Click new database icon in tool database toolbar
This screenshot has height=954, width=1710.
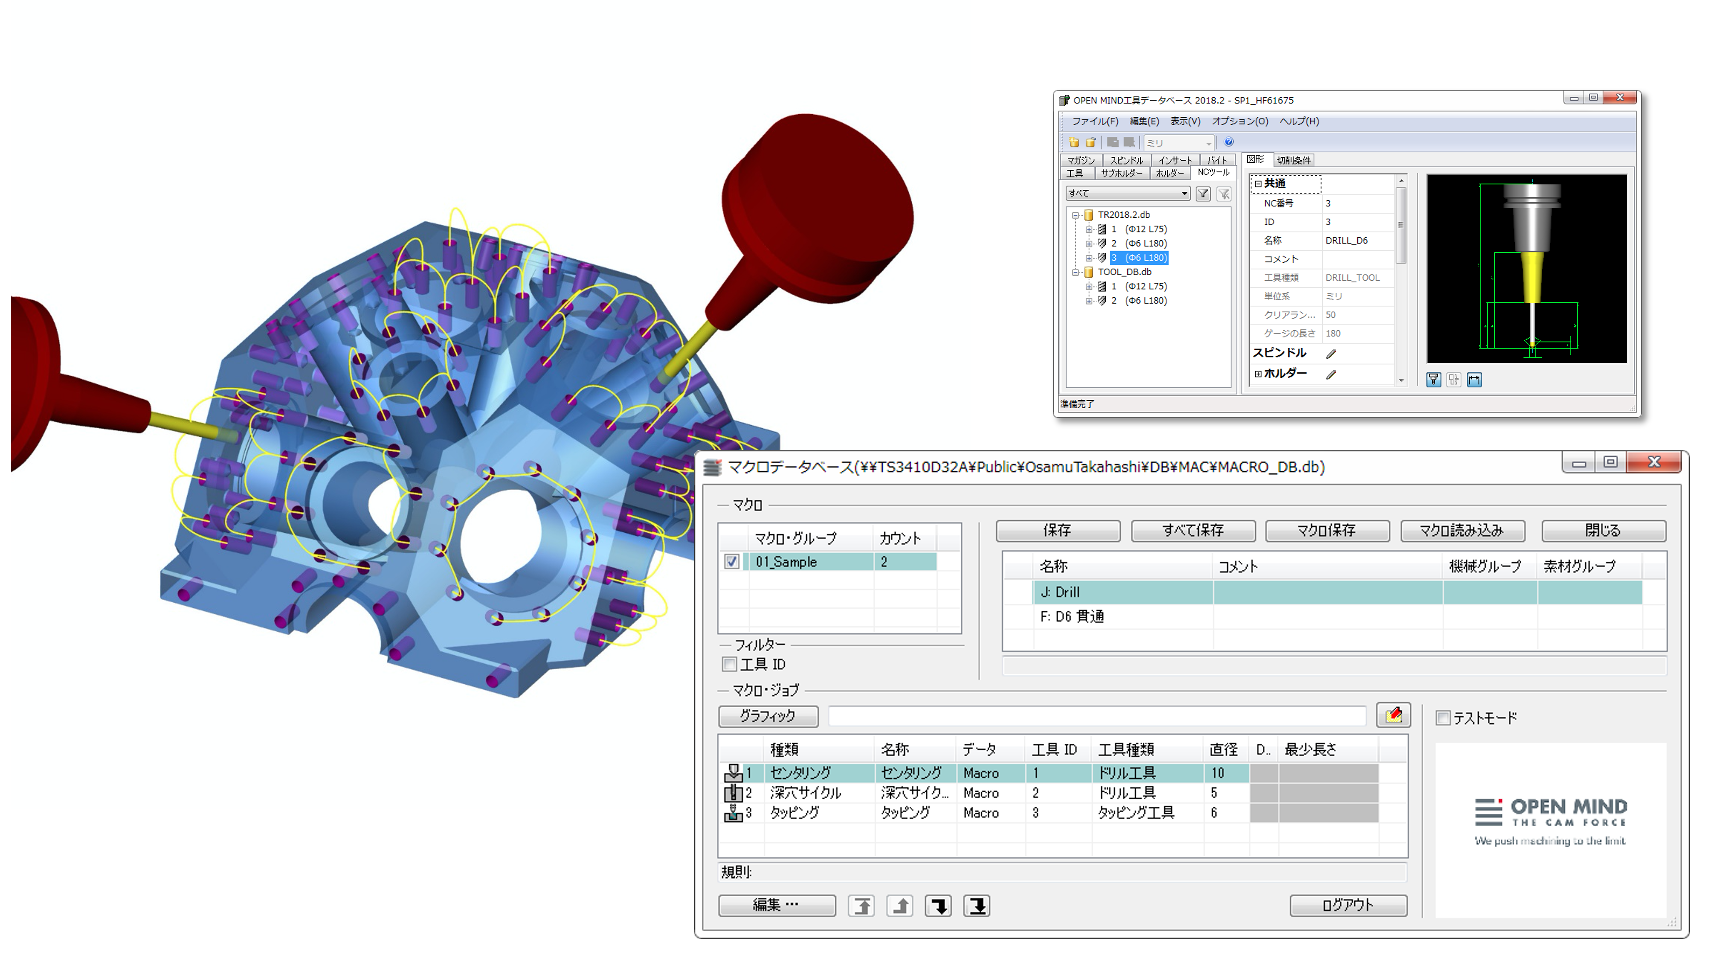click(1074, 142)
